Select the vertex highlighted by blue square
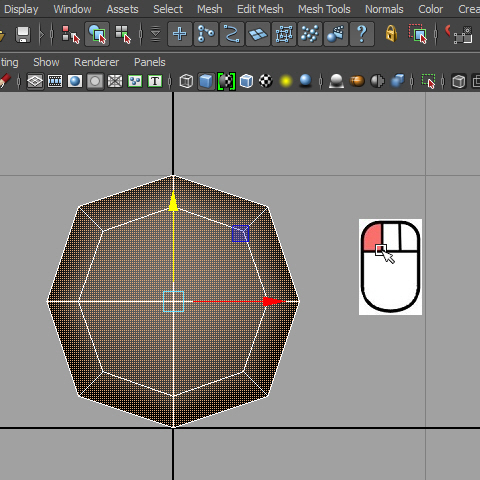This screenshot has height=480, width=480. click(240, 233)
